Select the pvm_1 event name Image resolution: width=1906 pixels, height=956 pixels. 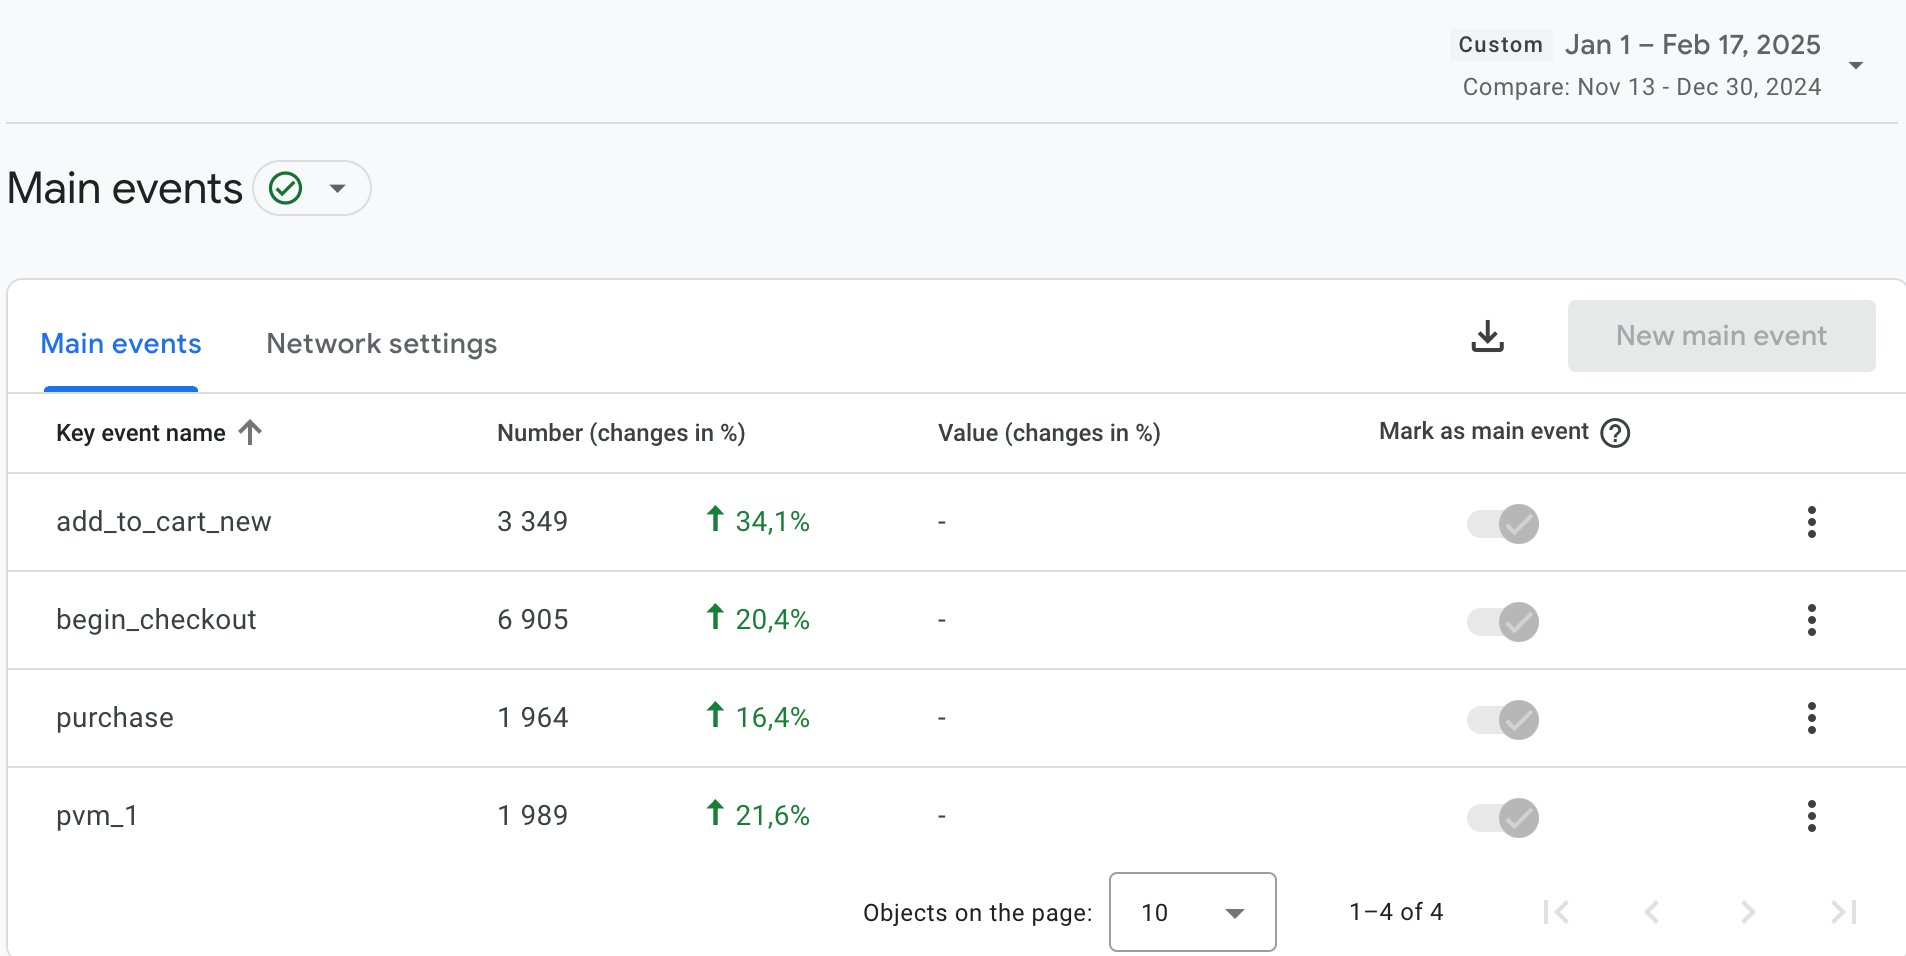[x=97, y=816]
